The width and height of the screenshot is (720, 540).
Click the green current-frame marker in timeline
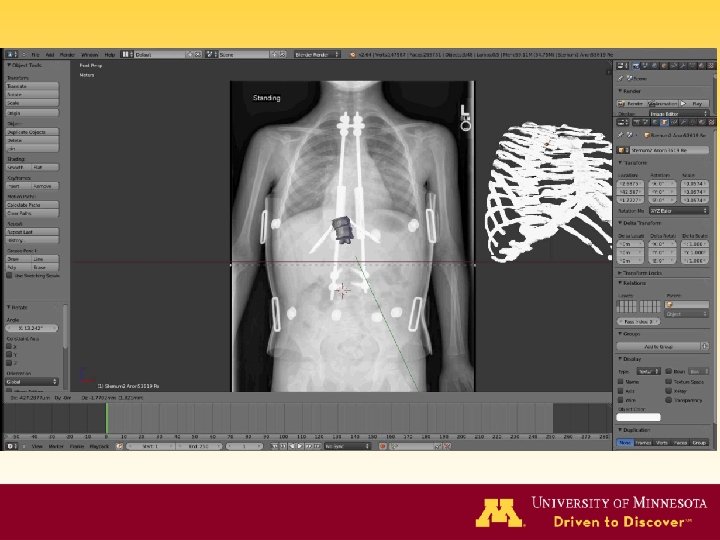point(107,418)
